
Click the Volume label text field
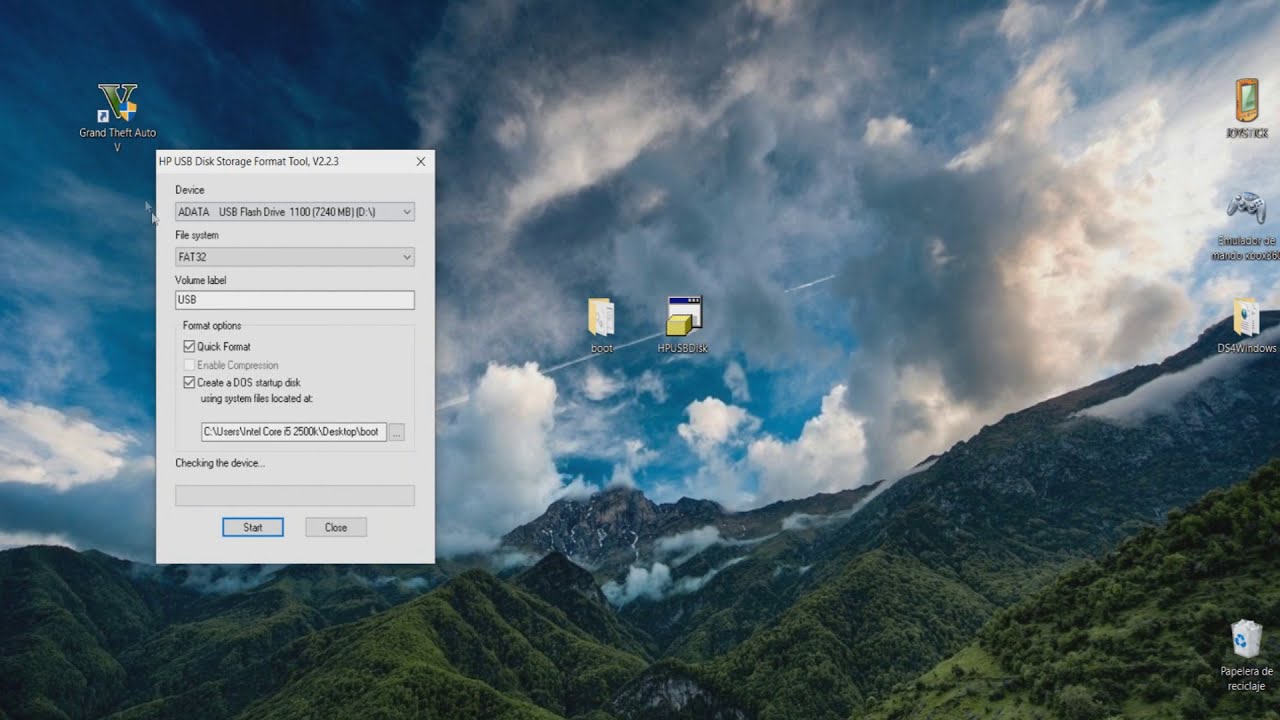(x=294, y=300)
